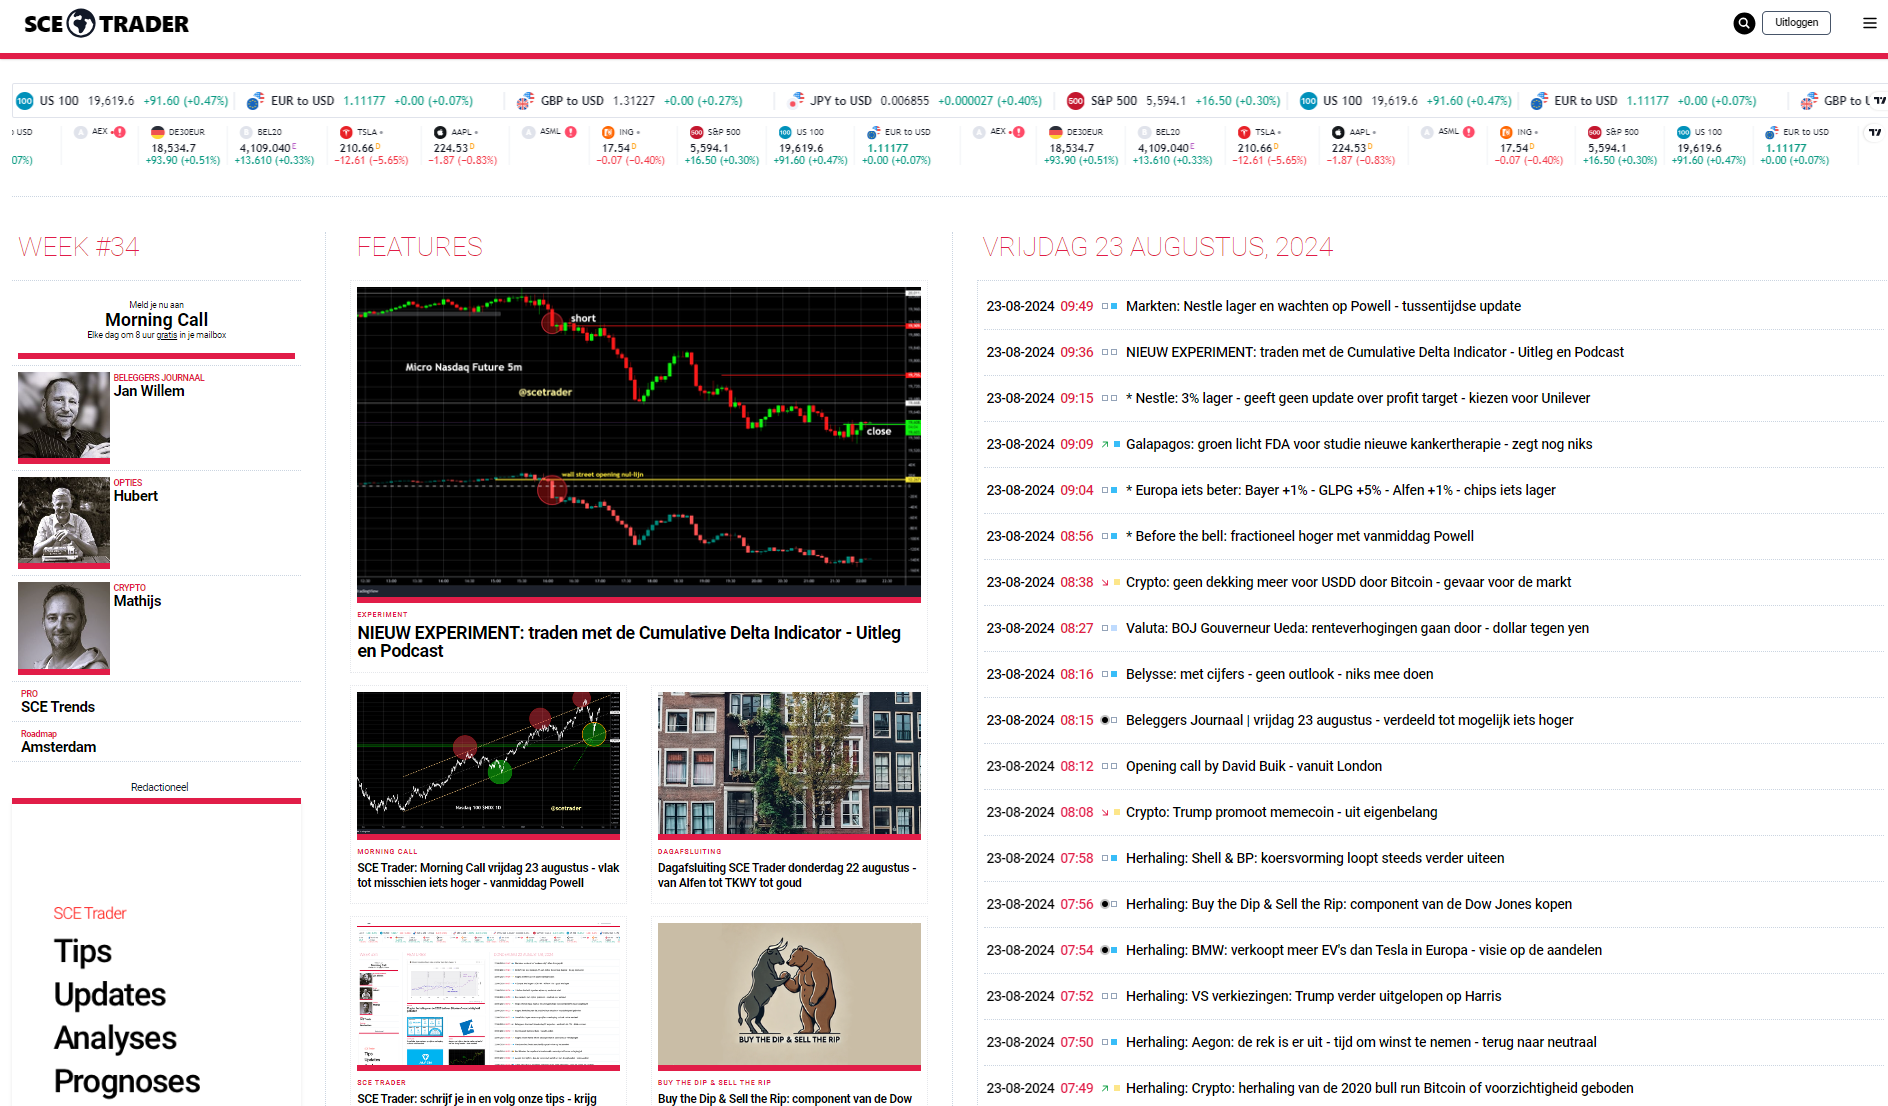1888x1106 pixels.
Task: Open the Roadmap Amsterdam menu item
Action: (59, 747)
